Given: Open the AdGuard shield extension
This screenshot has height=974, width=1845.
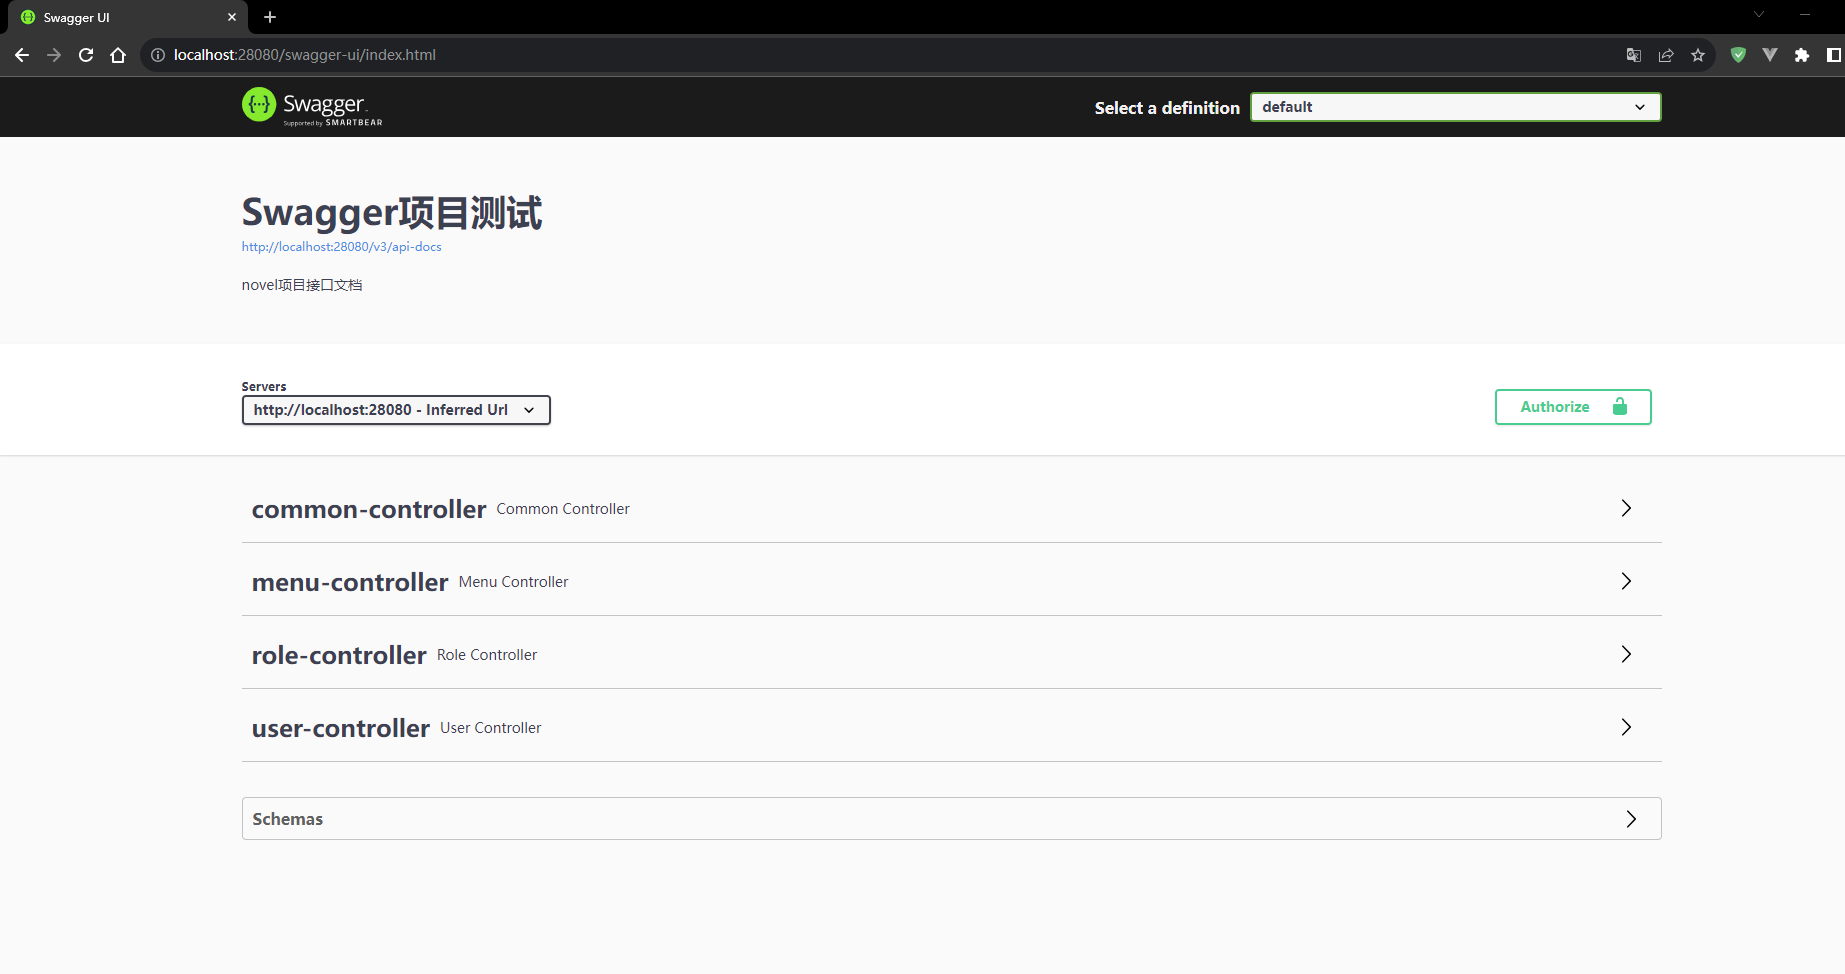Looking at the screenshot, I should tap(1738, 55).
